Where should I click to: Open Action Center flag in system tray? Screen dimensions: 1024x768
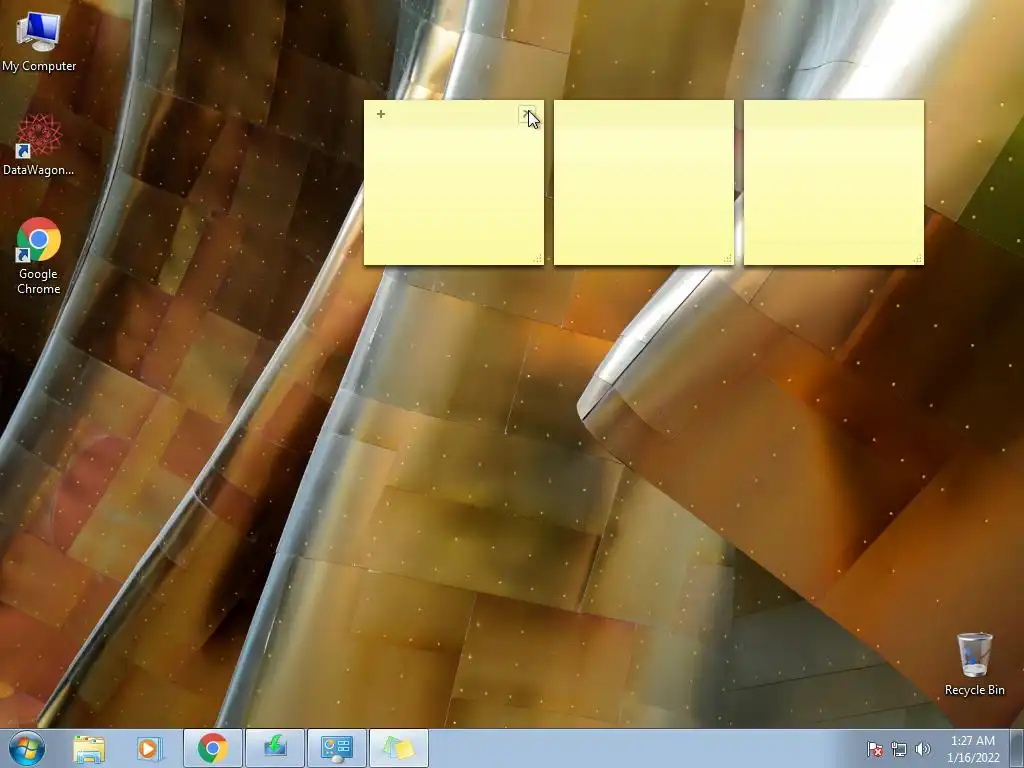[x=874, y=749]
